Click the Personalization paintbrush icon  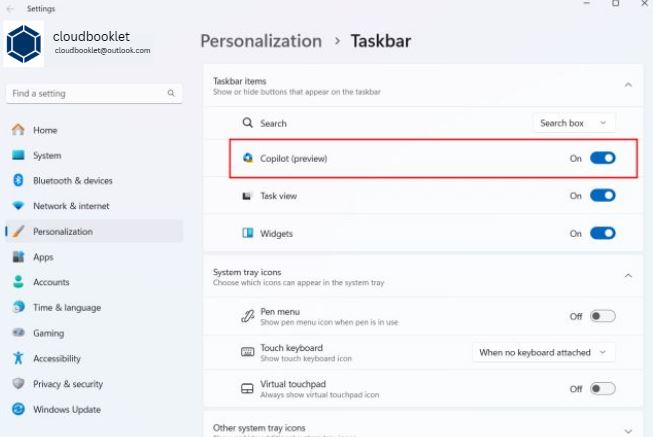click(18, 231)
